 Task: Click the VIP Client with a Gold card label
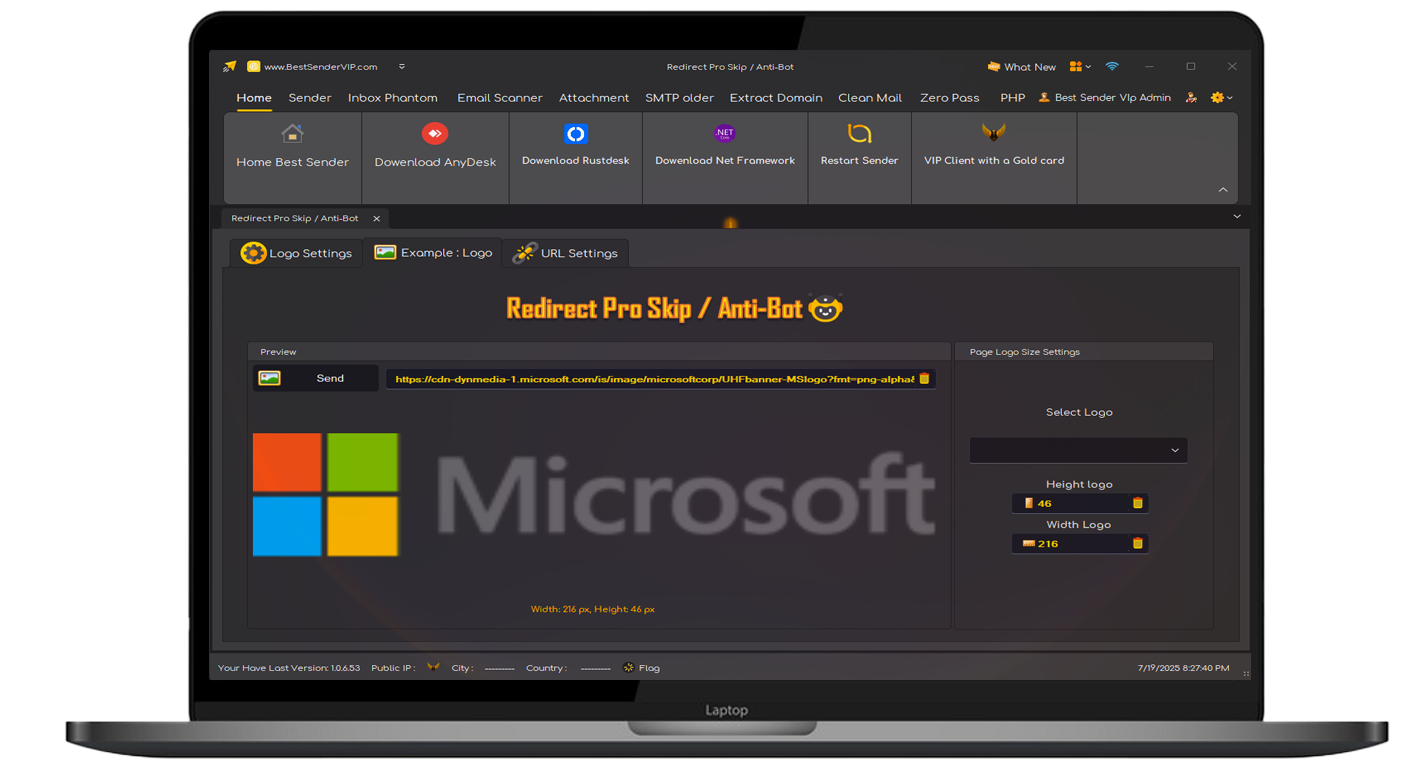point(994,160)
